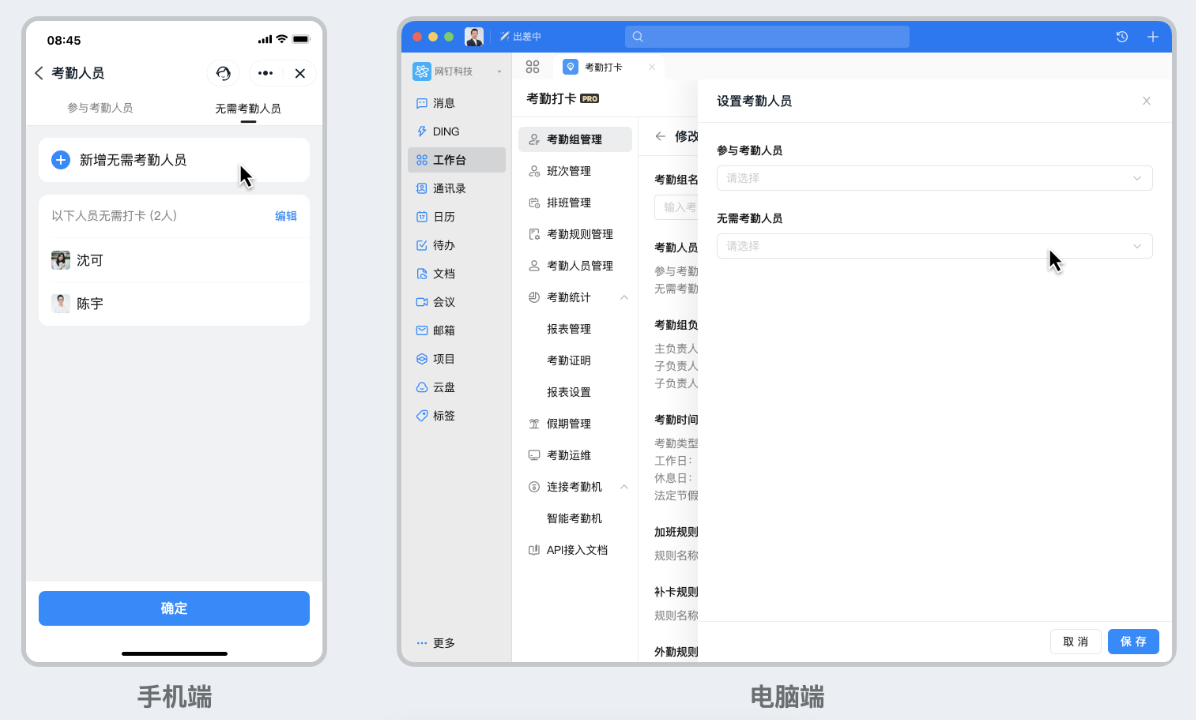Select 陈宇 avatar in the phone list
1196x720 pixels.
coord(60,304)
